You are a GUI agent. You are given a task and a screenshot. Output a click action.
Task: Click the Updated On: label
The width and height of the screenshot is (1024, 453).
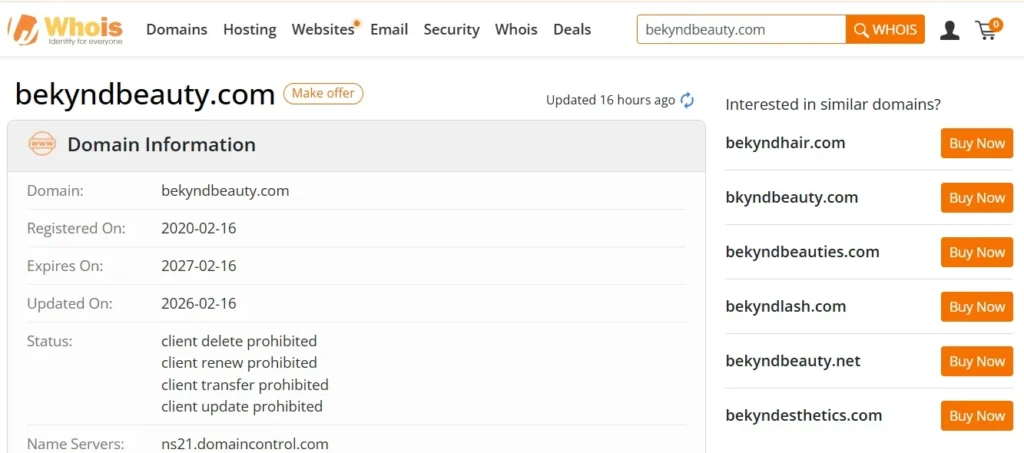pyautogui.click(x=69, y=304)
